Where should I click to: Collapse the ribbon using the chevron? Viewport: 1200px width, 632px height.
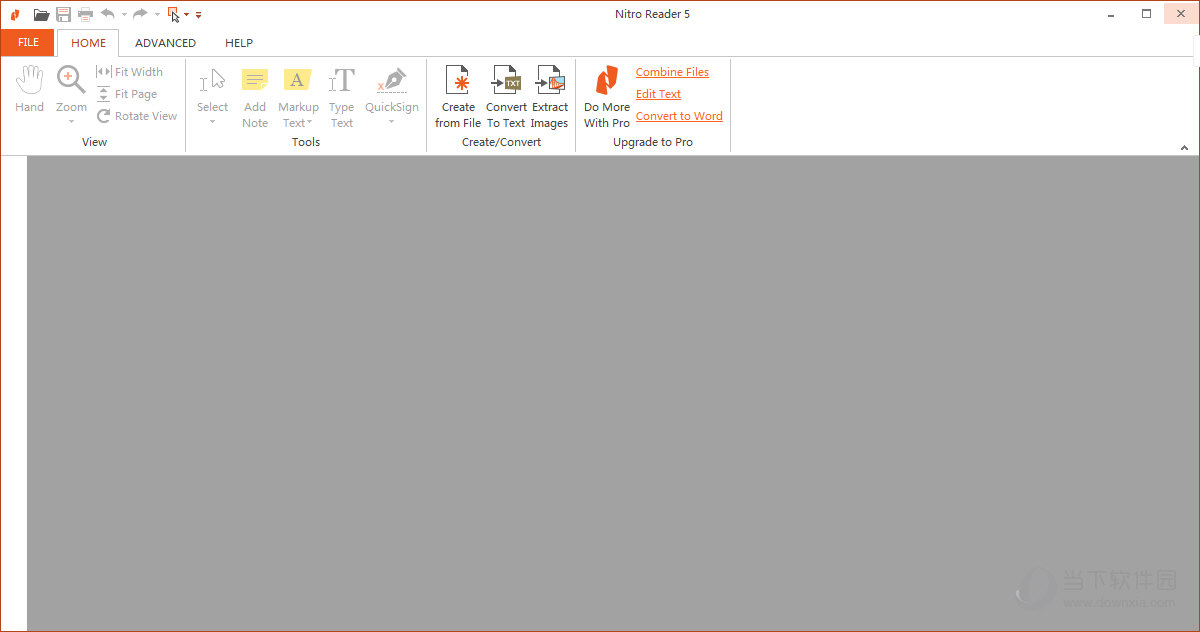1184,148
